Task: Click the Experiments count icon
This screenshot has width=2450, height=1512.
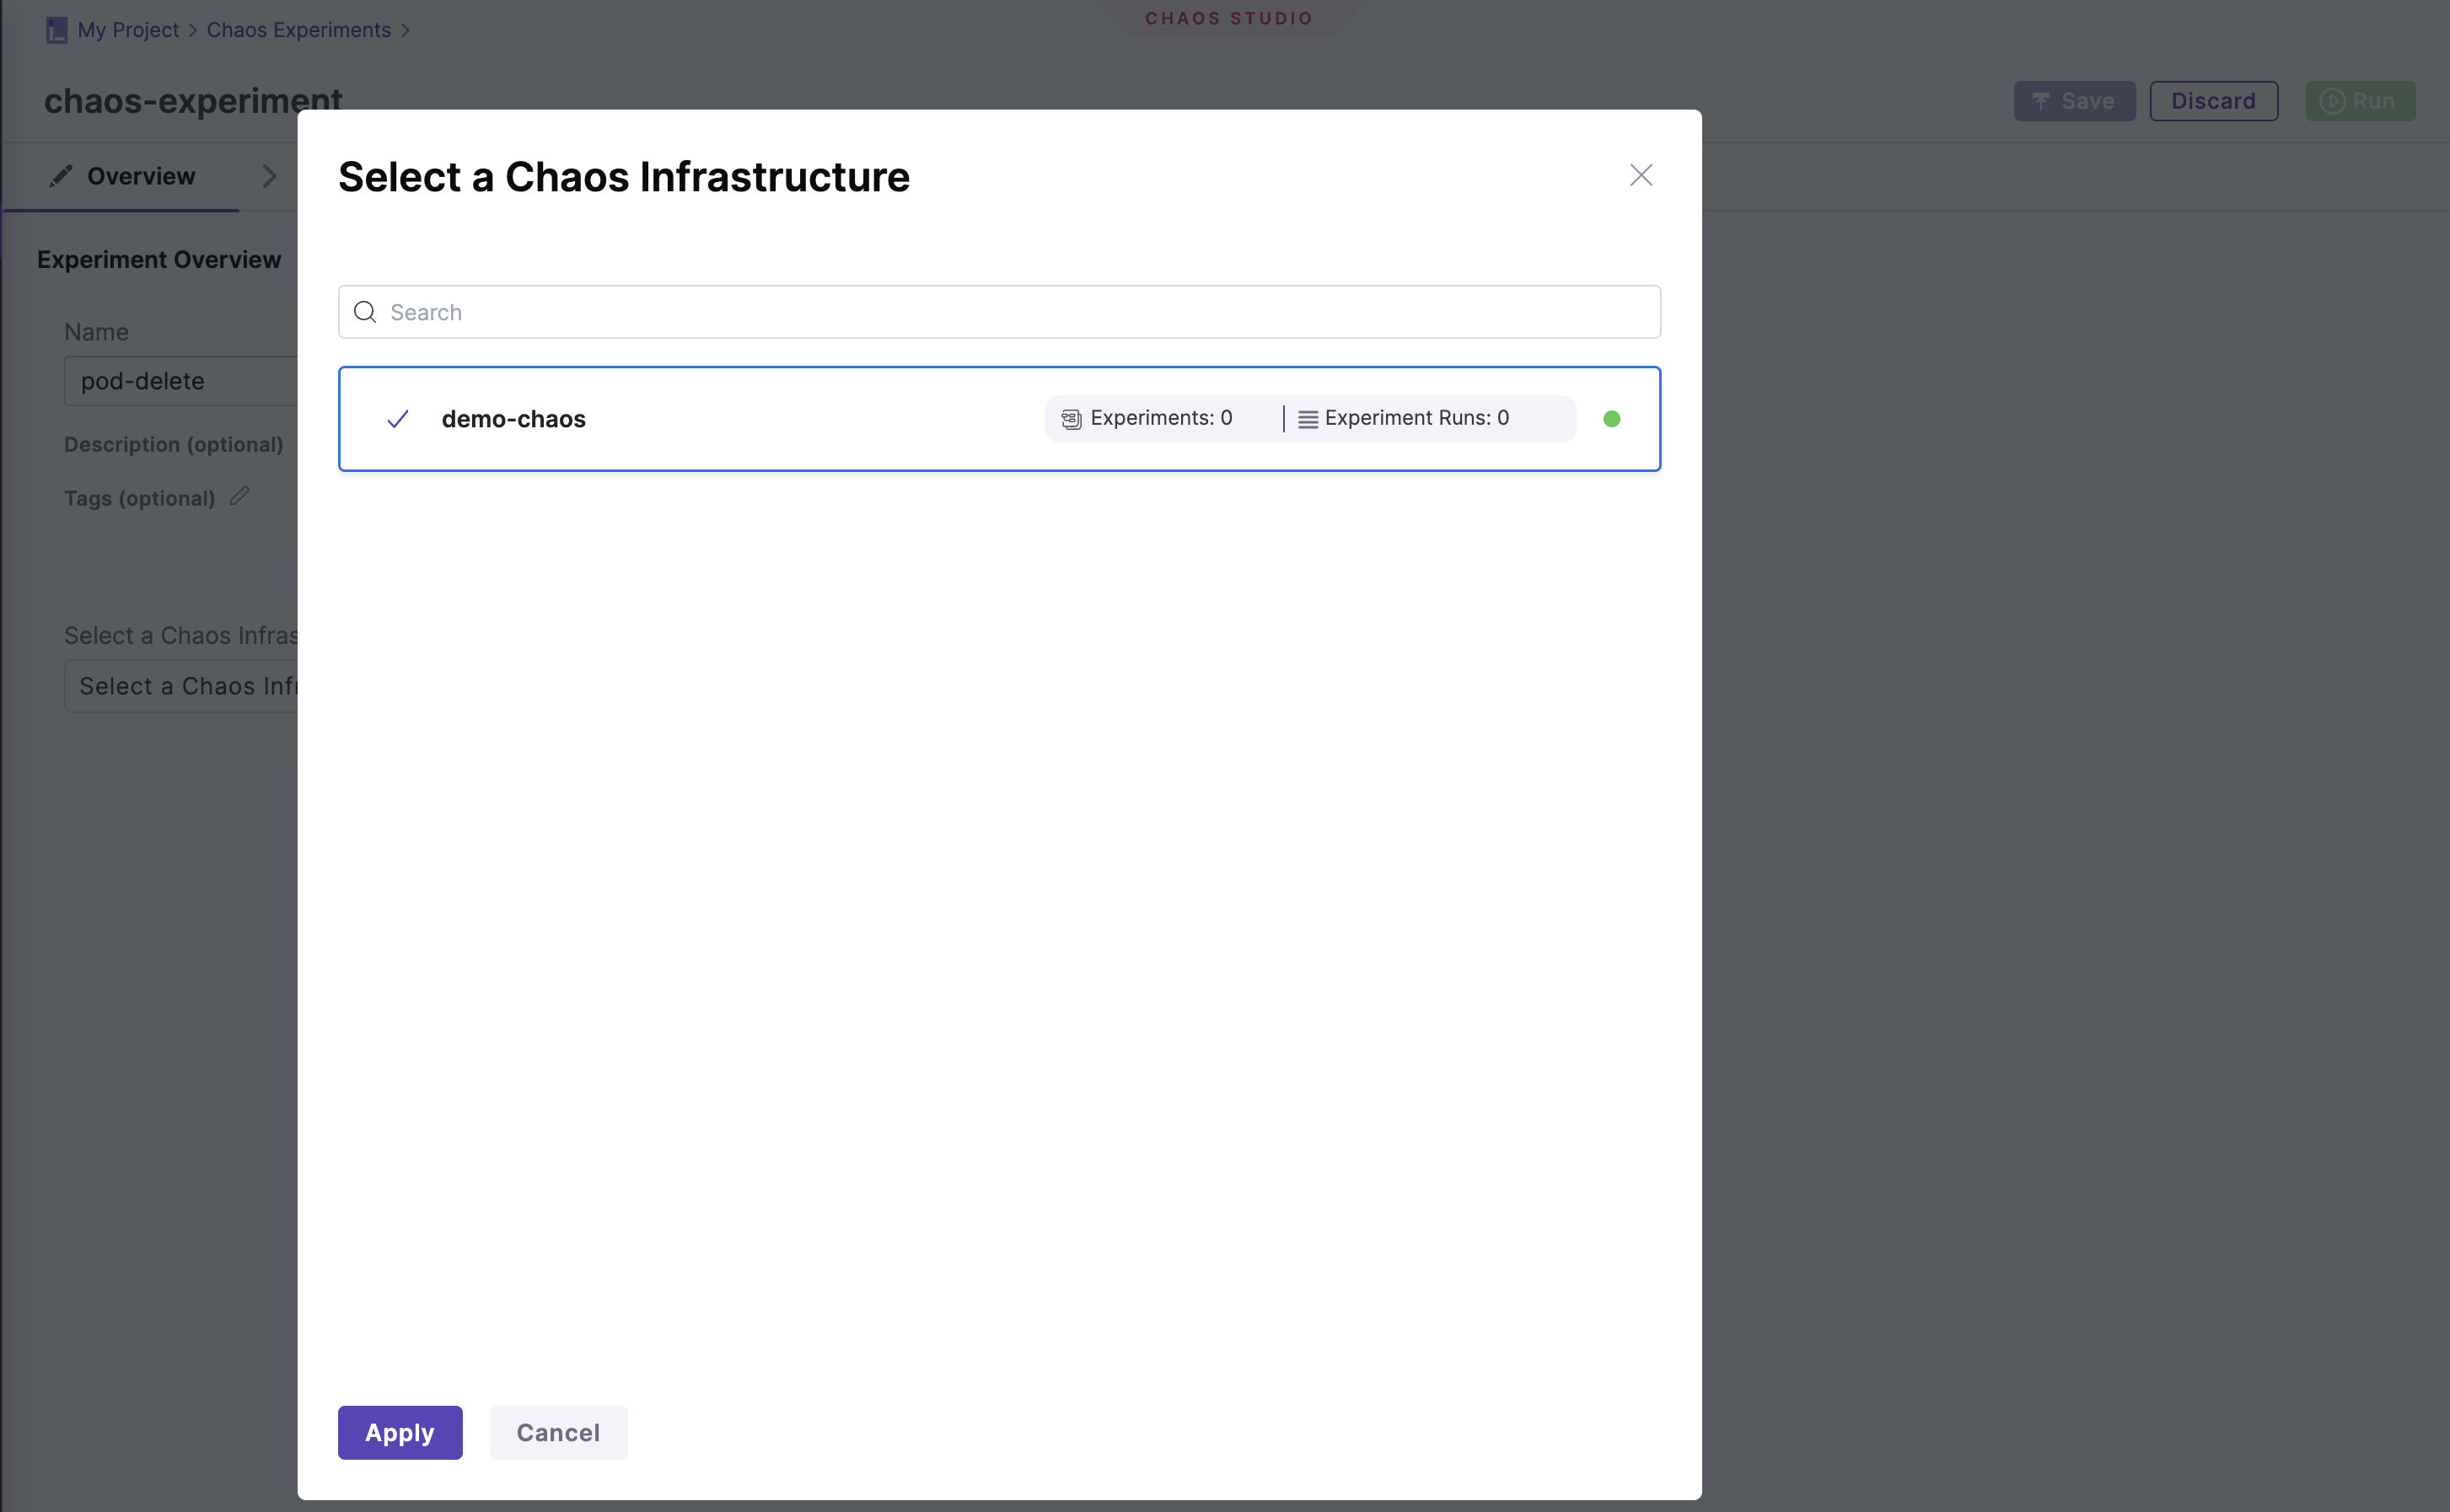Action: tap(1071, 419)
